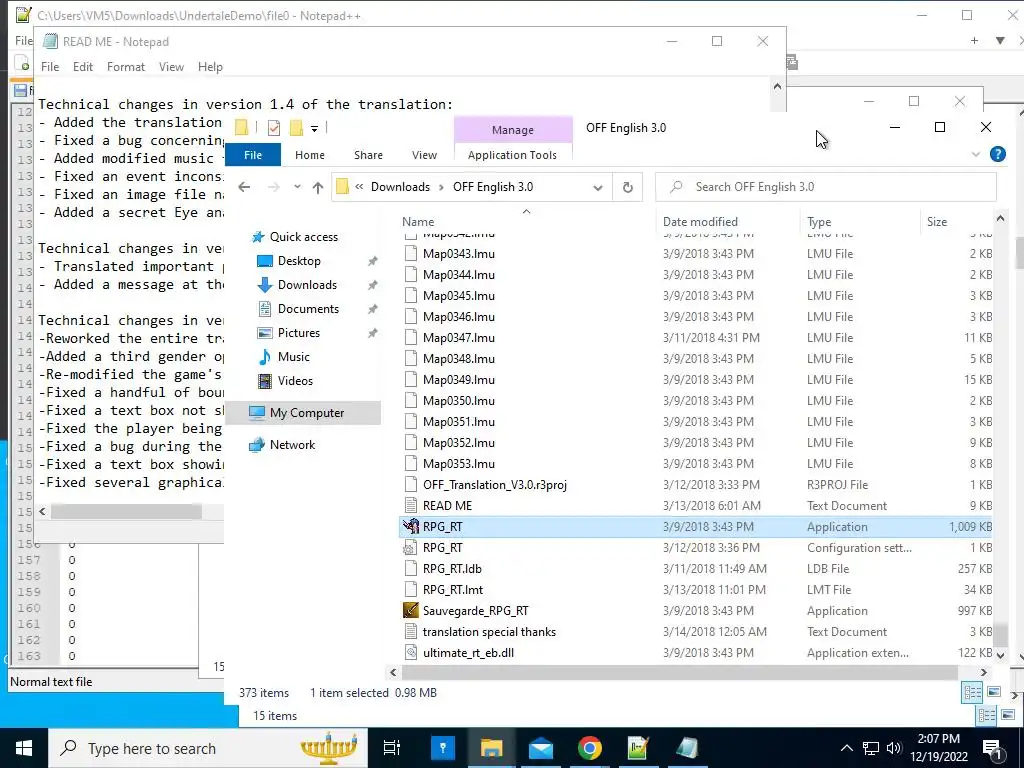The image size is (1024, 768).
Task: Open Edit menu in READ ME Notepad
Action: [83, 67]
